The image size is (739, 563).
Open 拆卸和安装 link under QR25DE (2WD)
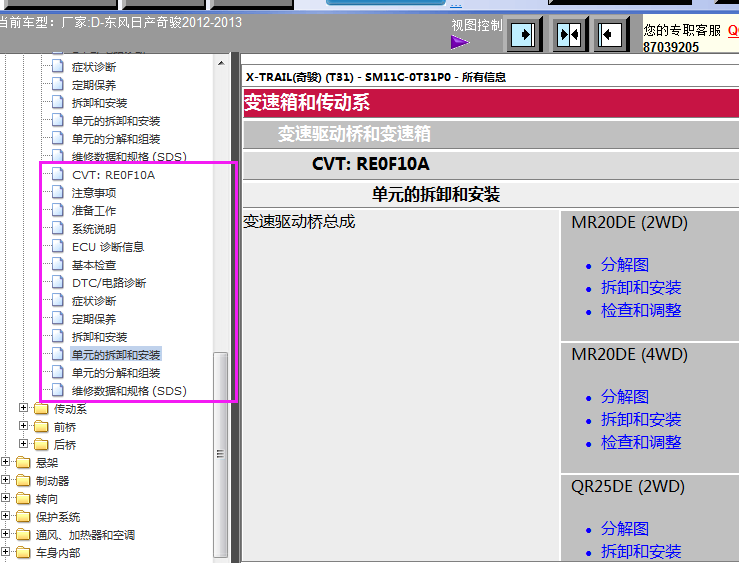pyautogui.click(x=641, y=551)
